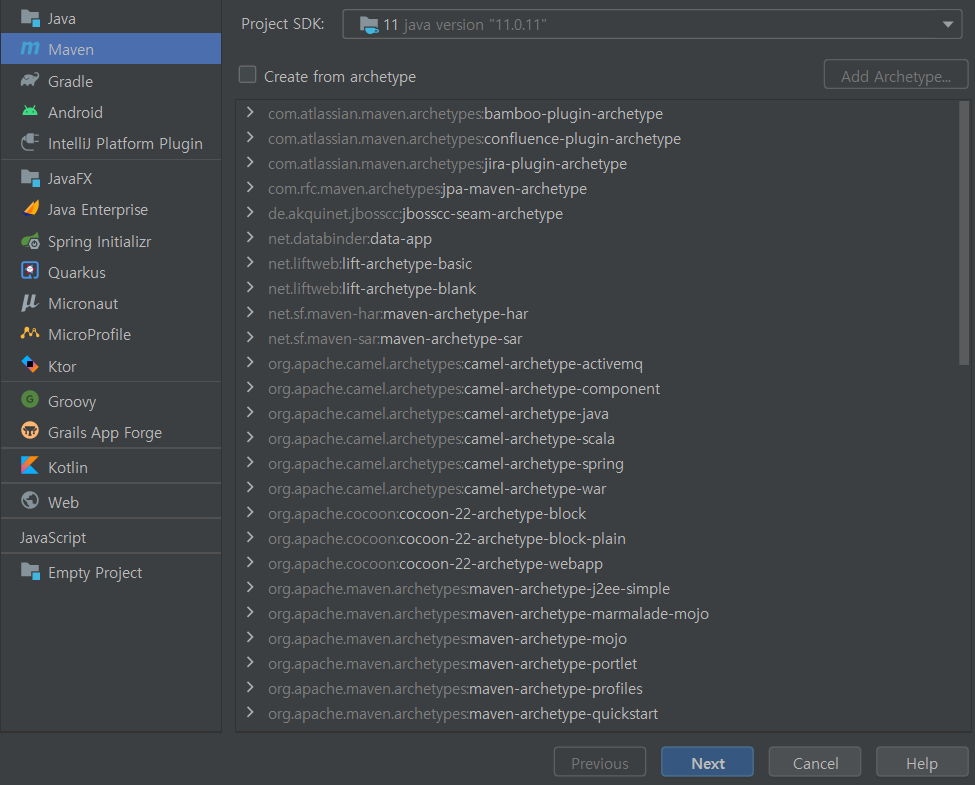Pick the IntelliJ Platform Plugin icon

30,142
